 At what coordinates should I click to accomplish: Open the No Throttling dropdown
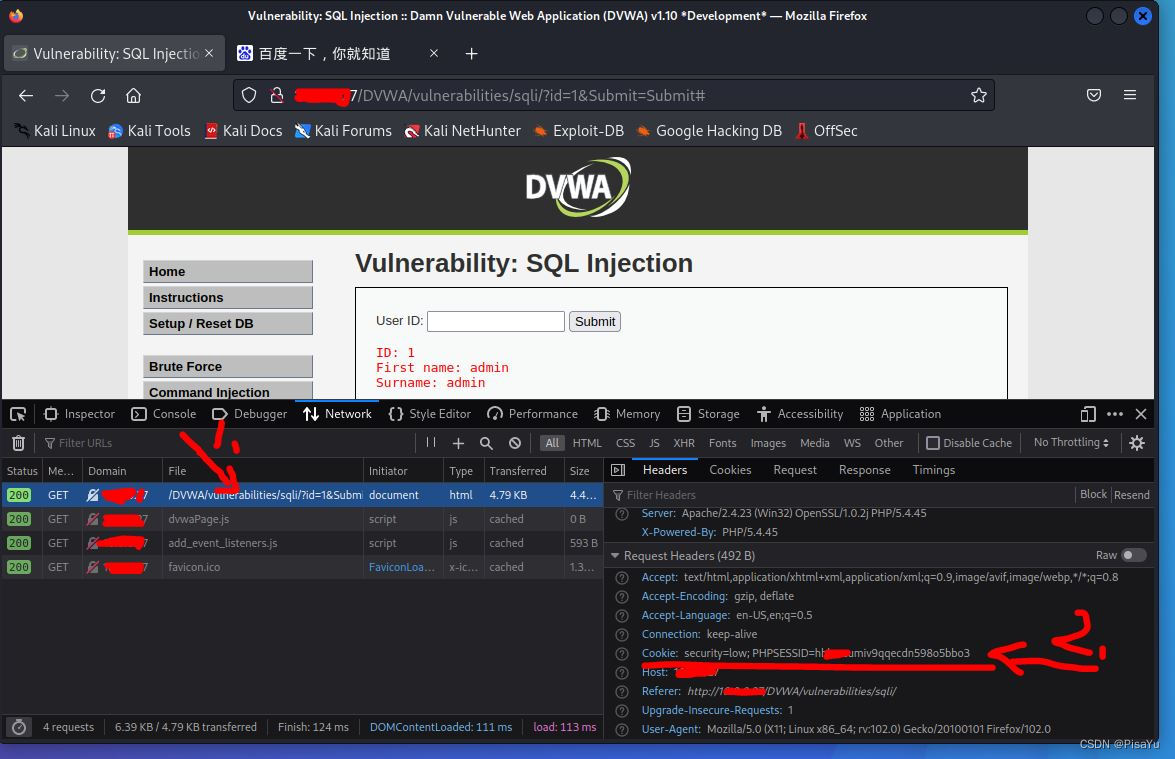coord(1071,443)
